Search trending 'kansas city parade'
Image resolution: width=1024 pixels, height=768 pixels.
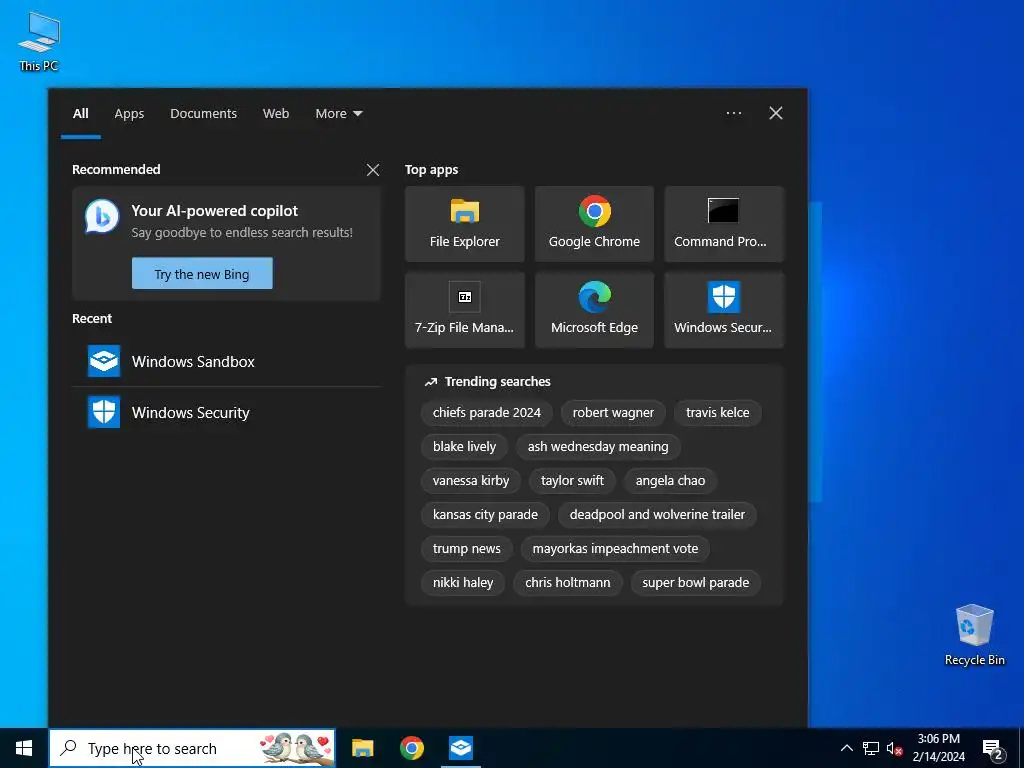(485, 515)
